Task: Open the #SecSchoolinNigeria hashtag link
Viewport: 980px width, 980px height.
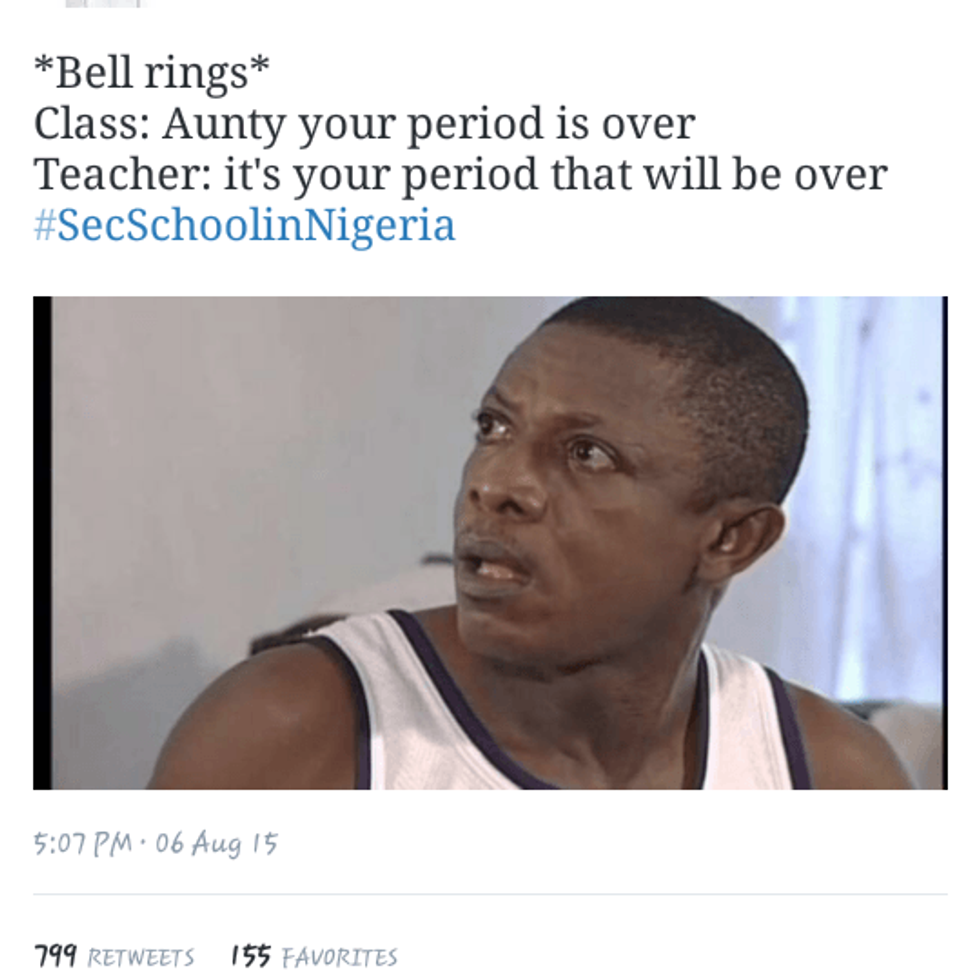Action: click(244, 226)
